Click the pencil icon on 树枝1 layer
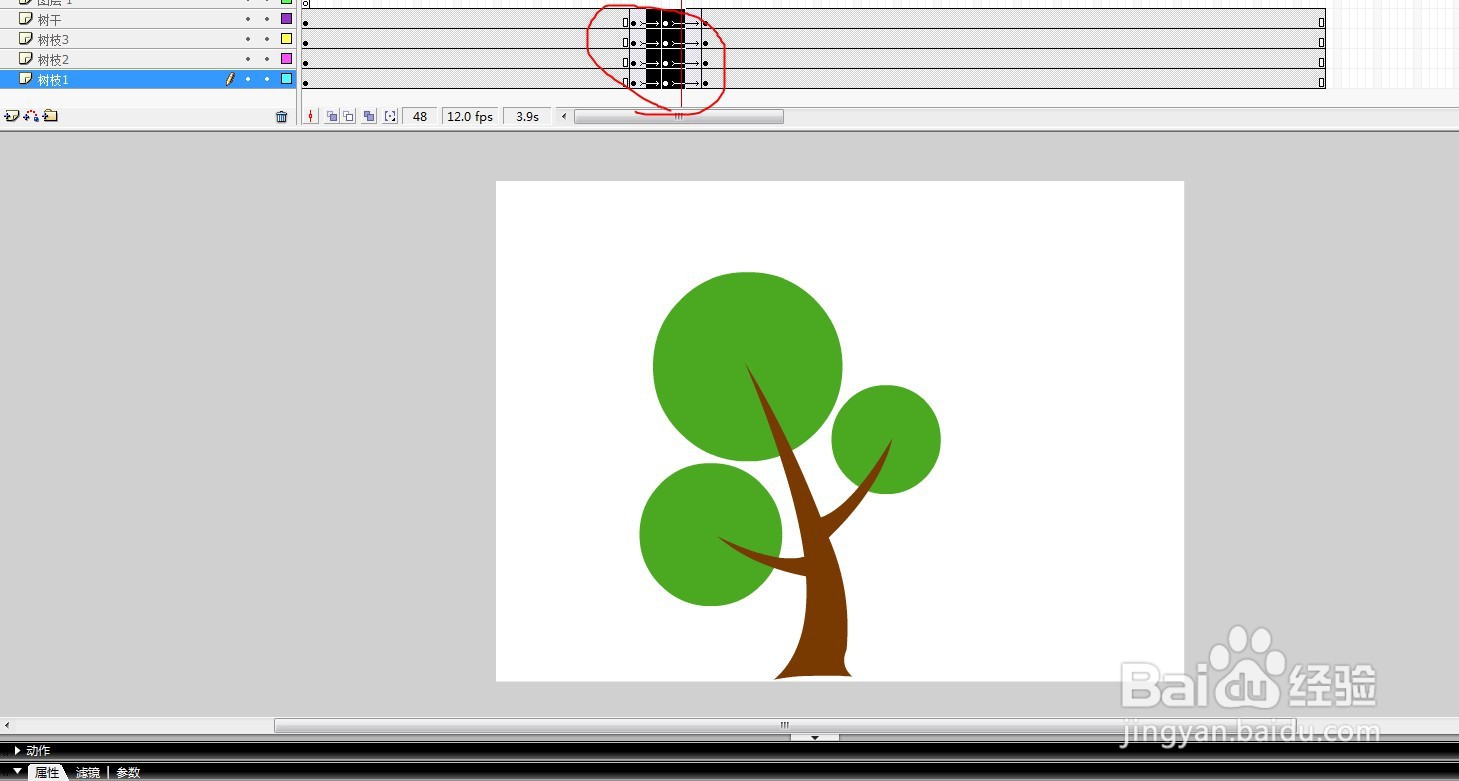This screenshot has width=1459, height=781. (230, 79)
